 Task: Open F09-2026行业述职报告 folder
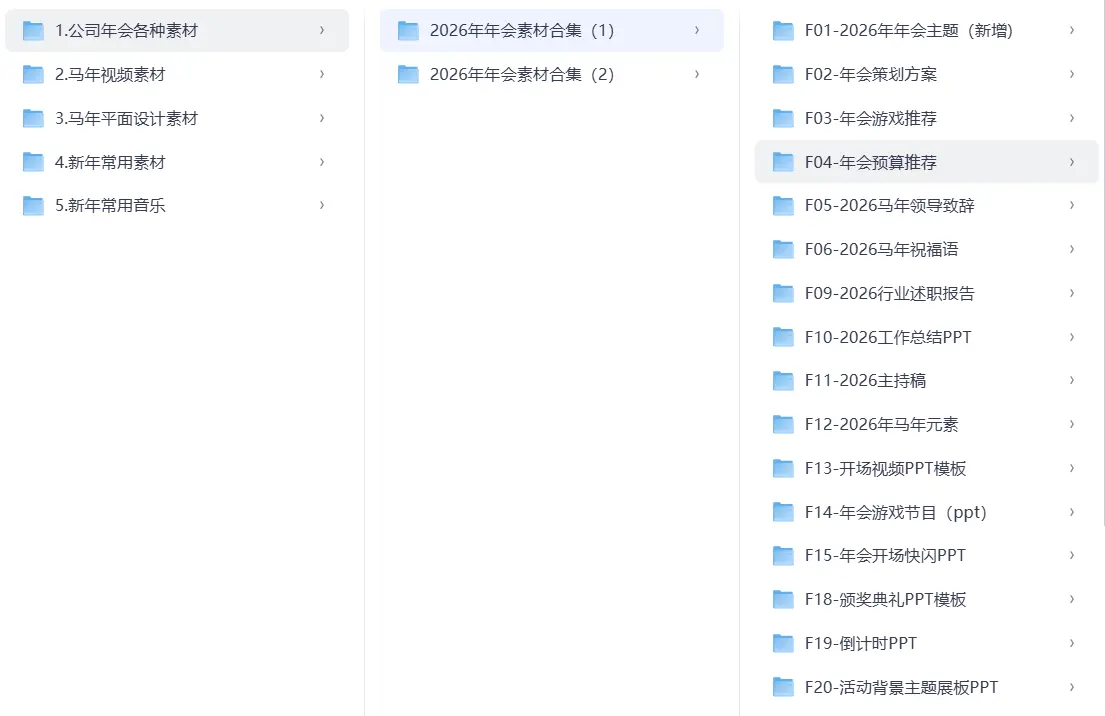[889, 294]
